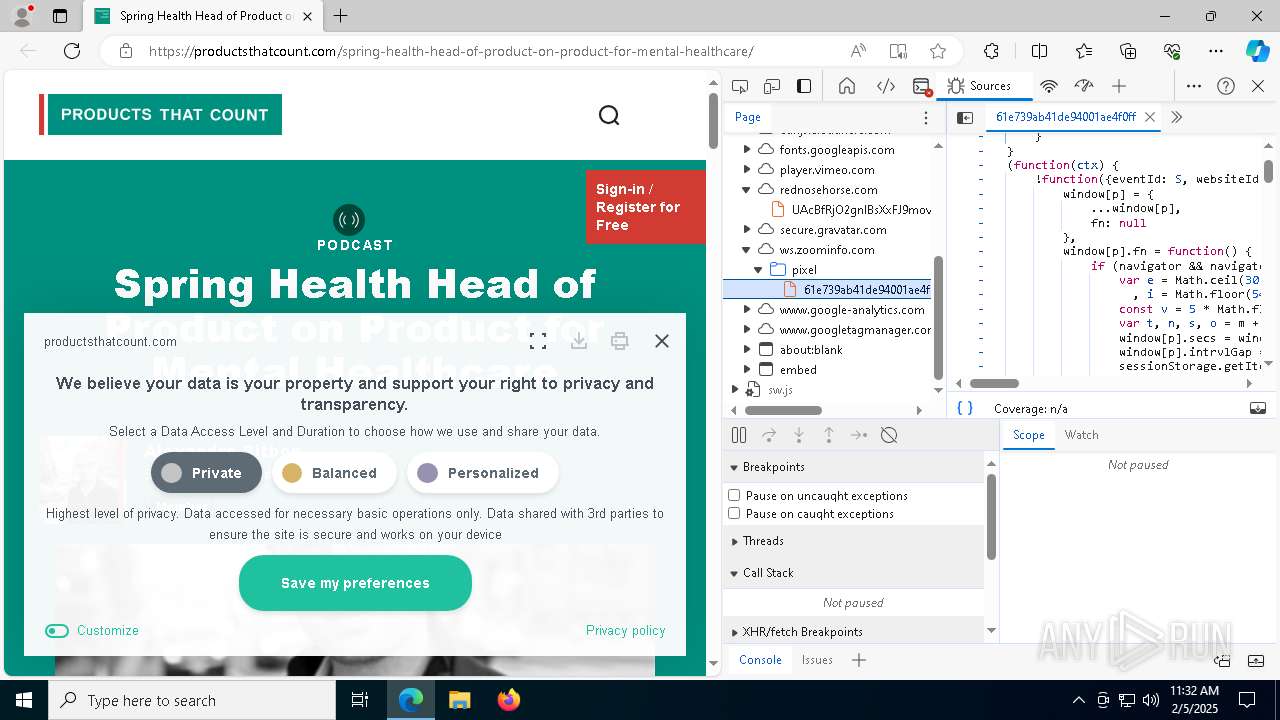Open the Privacy policy link

pyautogui.click(x=625, y=630)
